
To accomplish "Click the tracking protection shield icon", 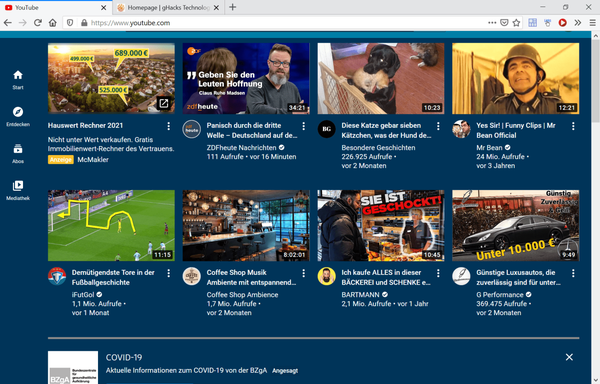I will 70,23.
